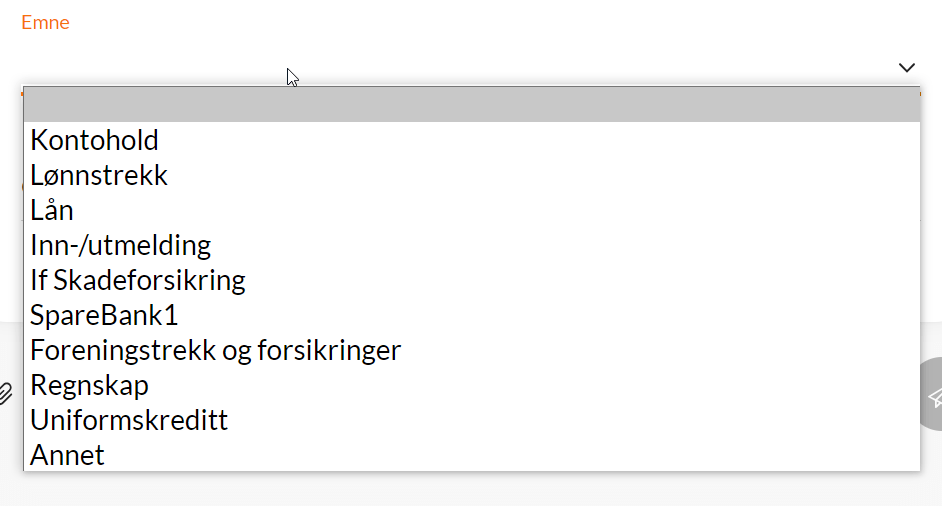Click the downward arrow beside Emne
The height and width of the screenshot is (506, 942).
(x=906, y=68)
